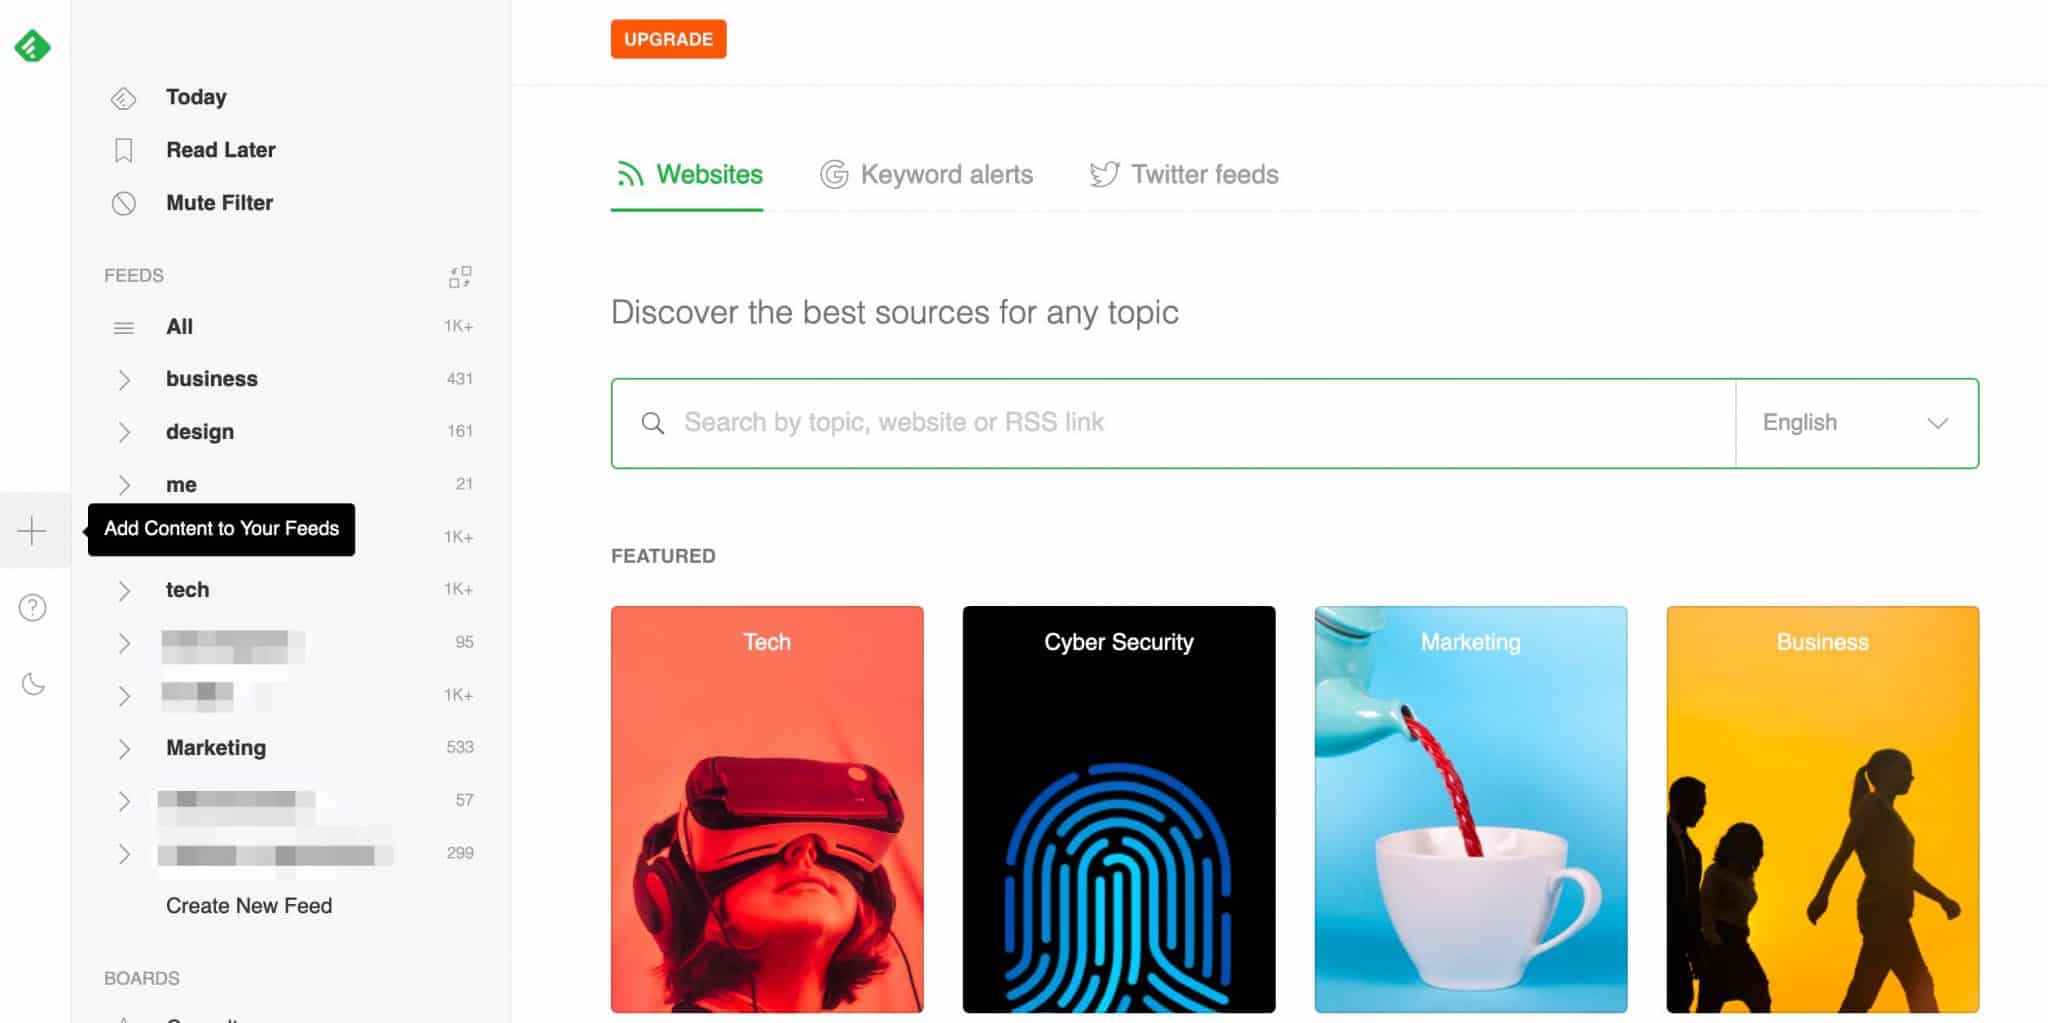Open the Cyber Security featured card
This screenshot has width=2048, height=1023.
click(x=1119, y=809)
